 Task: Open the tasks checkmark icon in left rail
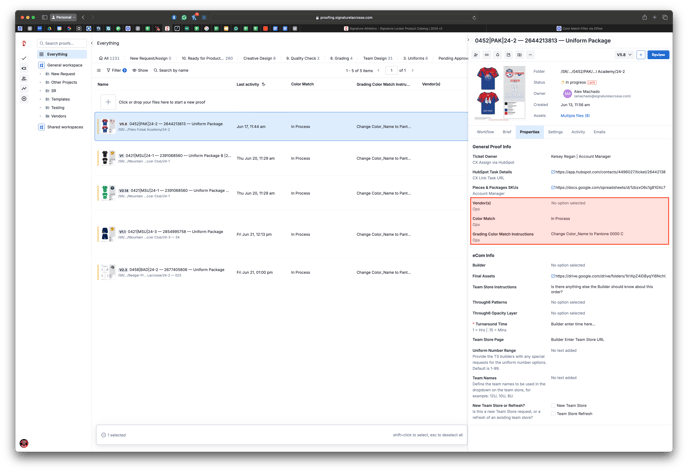click(25, 57)
